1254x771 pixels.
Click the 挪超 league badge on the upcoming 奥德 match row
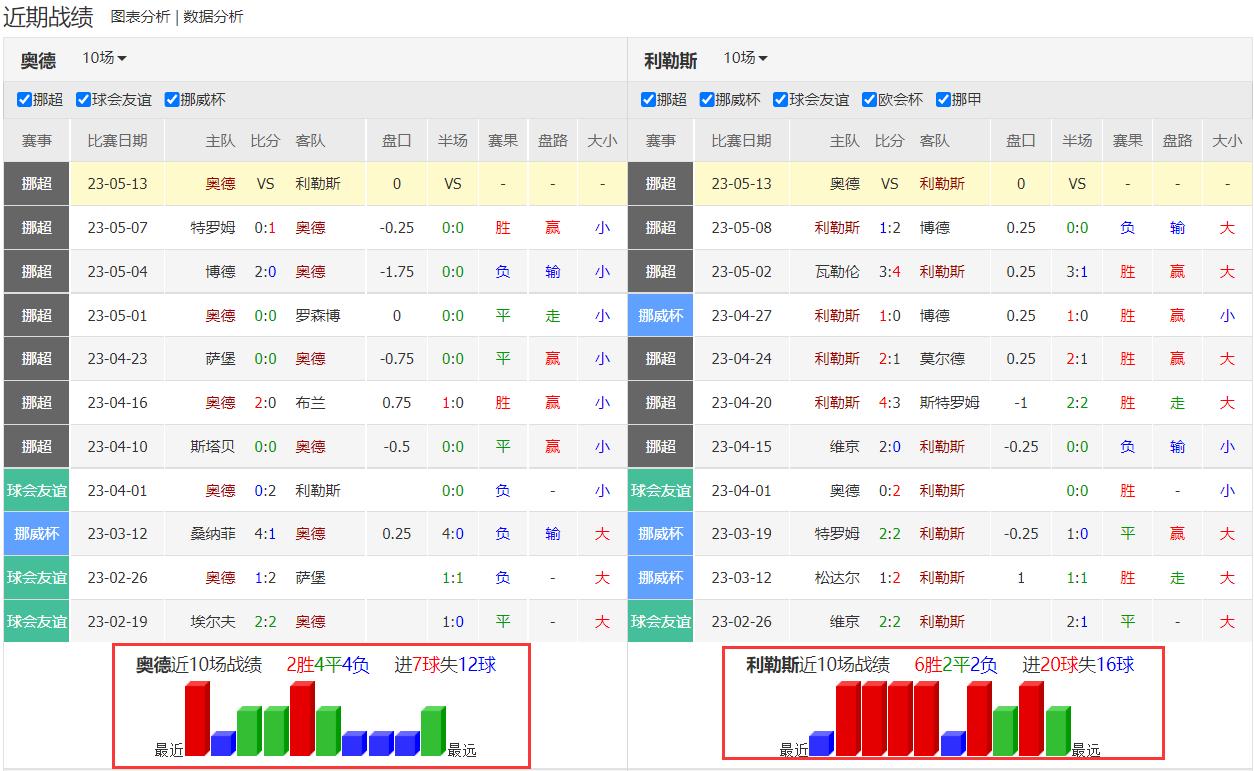click(37, 184)
